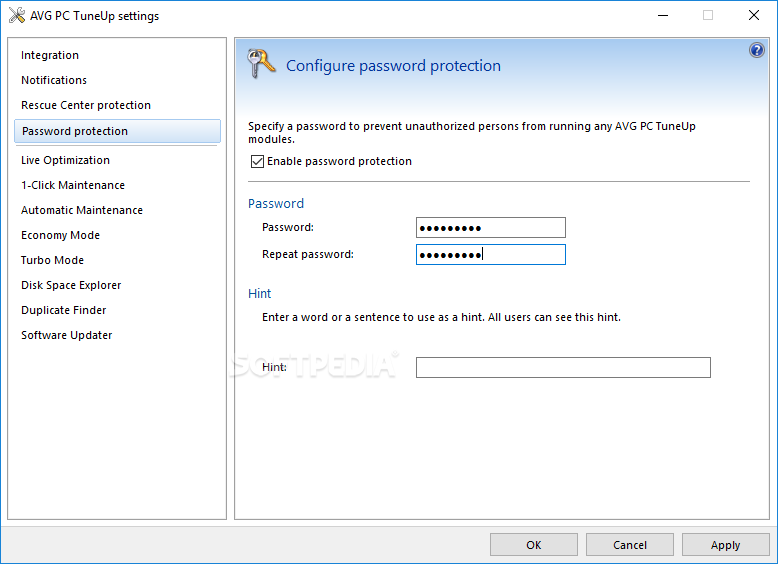Click the Cancel button
The height and width of the screenshot is (564, 778).
pos(630,545)
